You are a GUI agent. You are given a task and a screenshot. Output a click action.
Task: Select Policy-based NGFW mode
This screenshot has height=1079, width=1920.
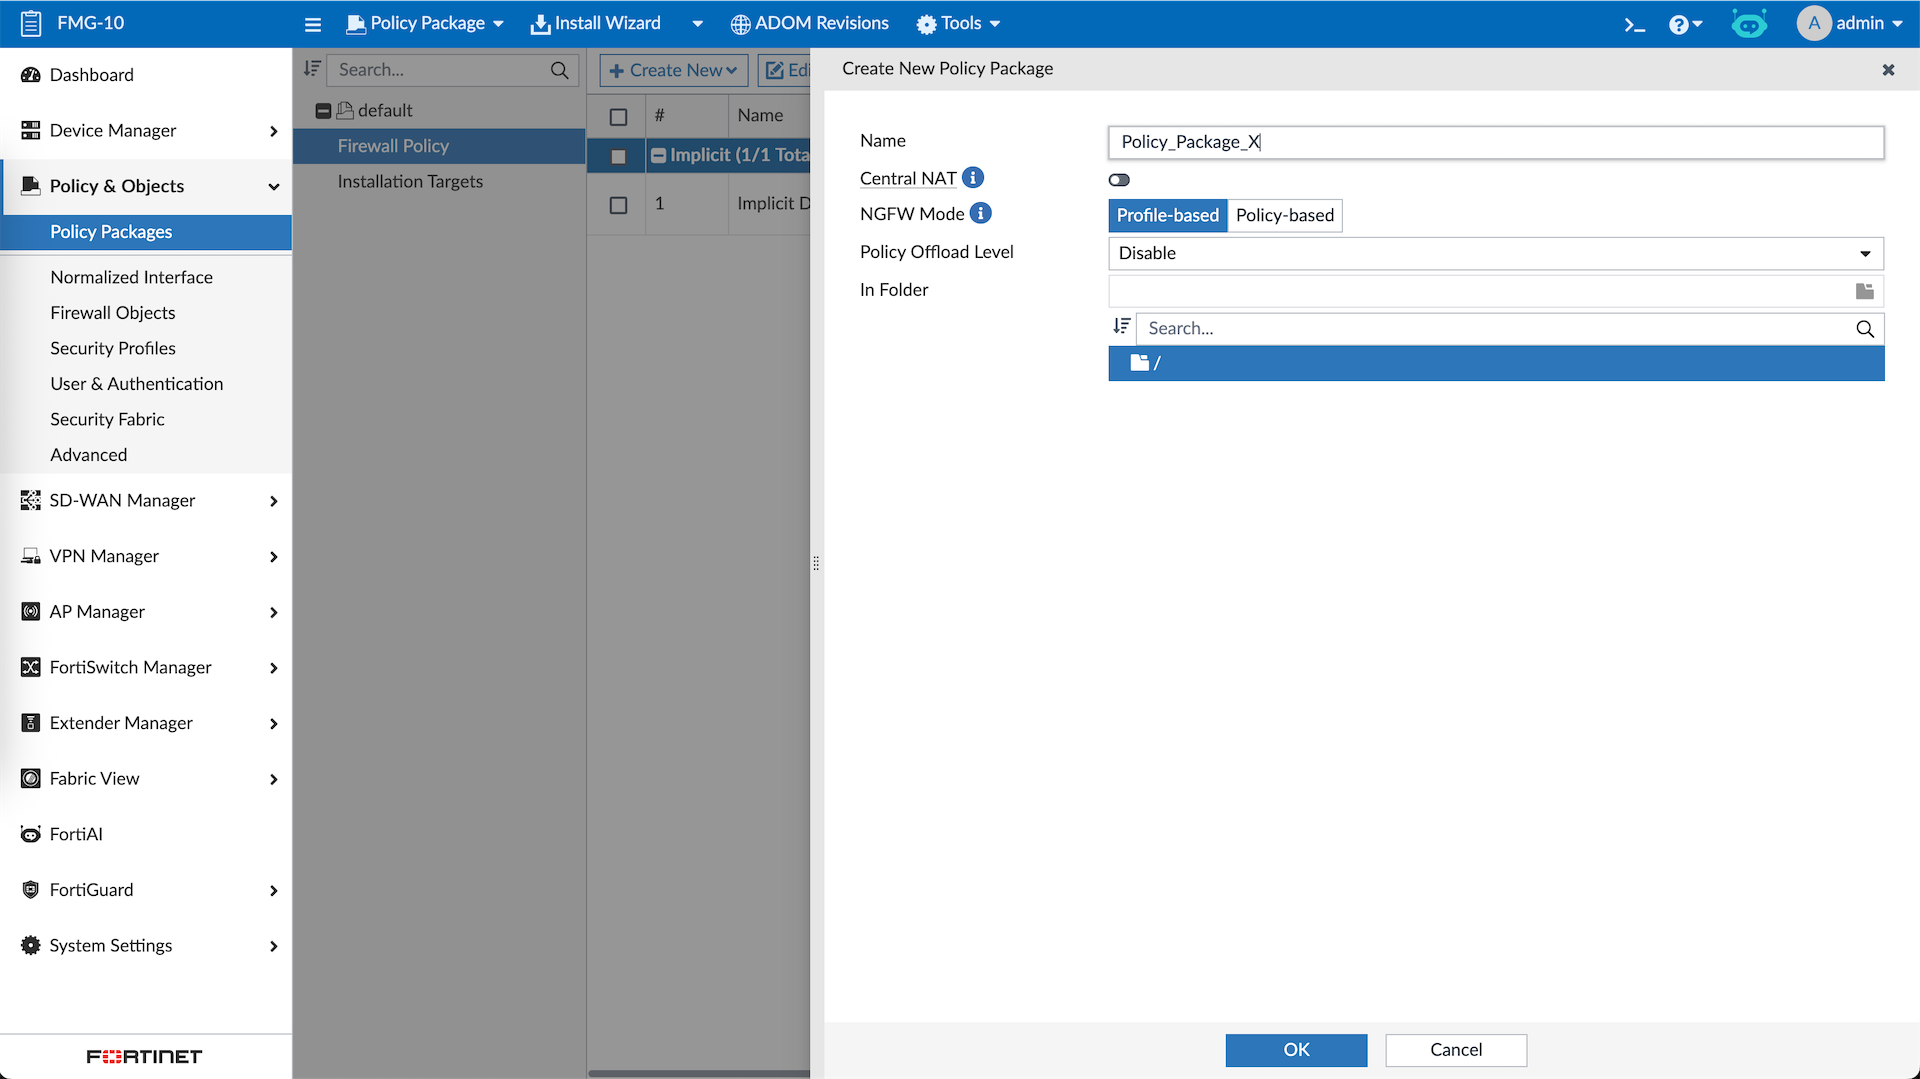pos(1284,215)
